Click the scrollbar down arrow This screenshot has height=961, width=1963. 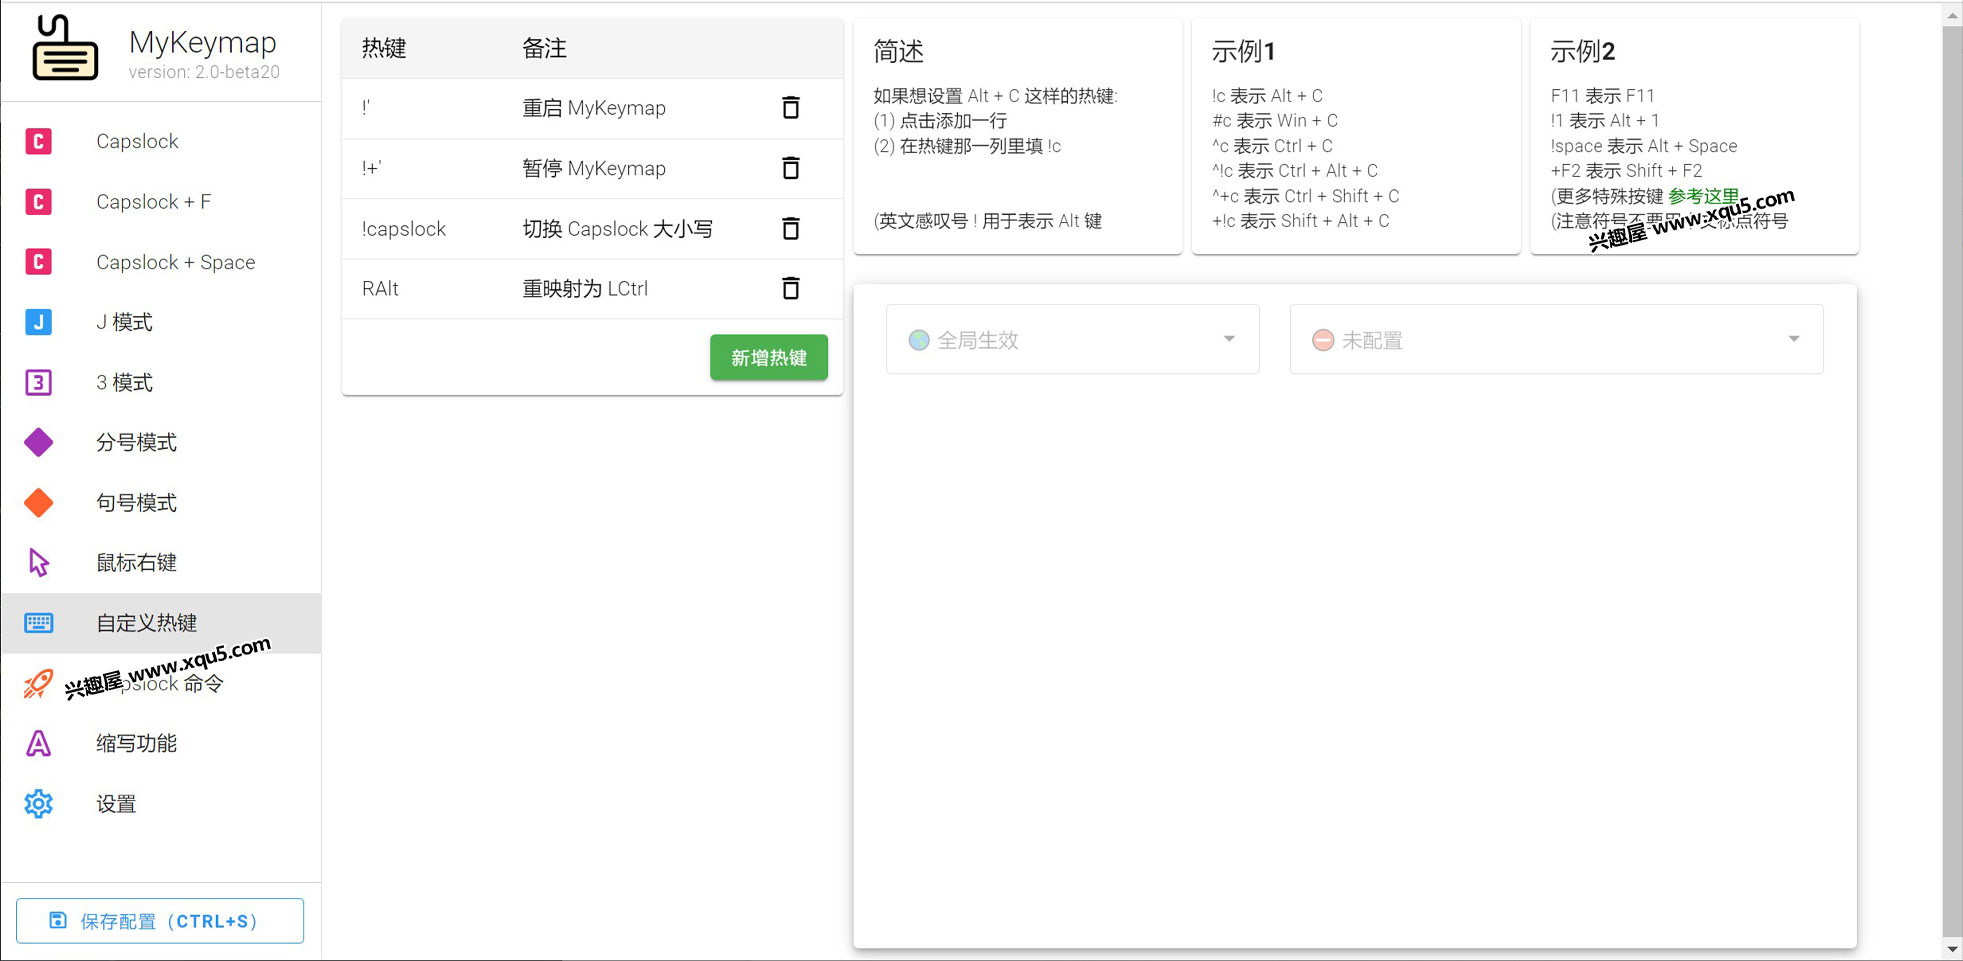(x=1952, y=948)
